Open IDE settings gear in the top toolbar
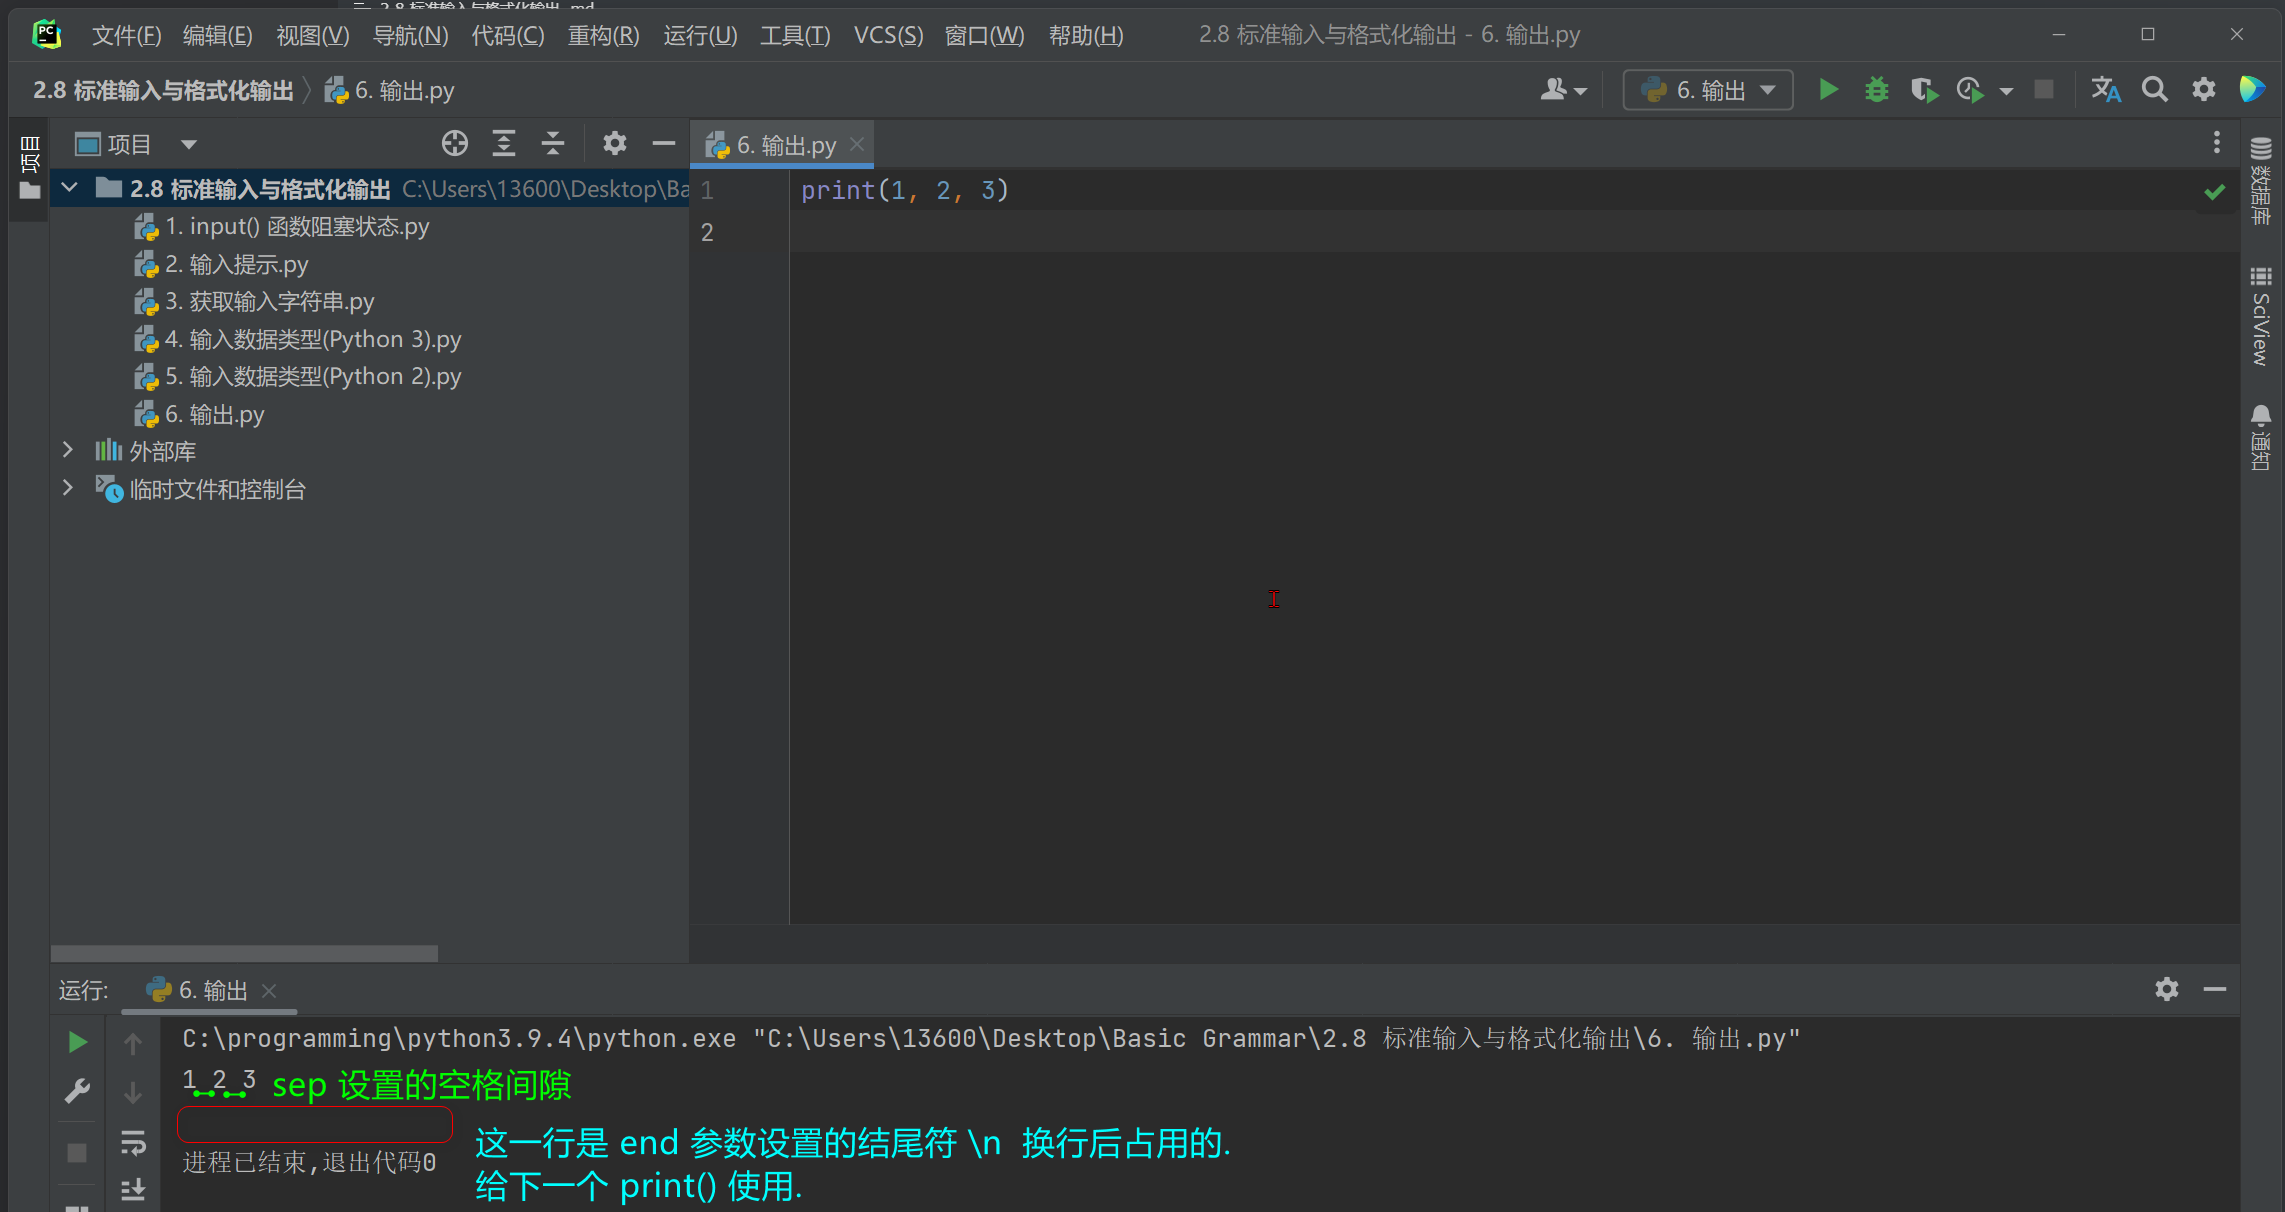The width and height of the screenshot is (2285, 1212). (x=2204, y=90)
